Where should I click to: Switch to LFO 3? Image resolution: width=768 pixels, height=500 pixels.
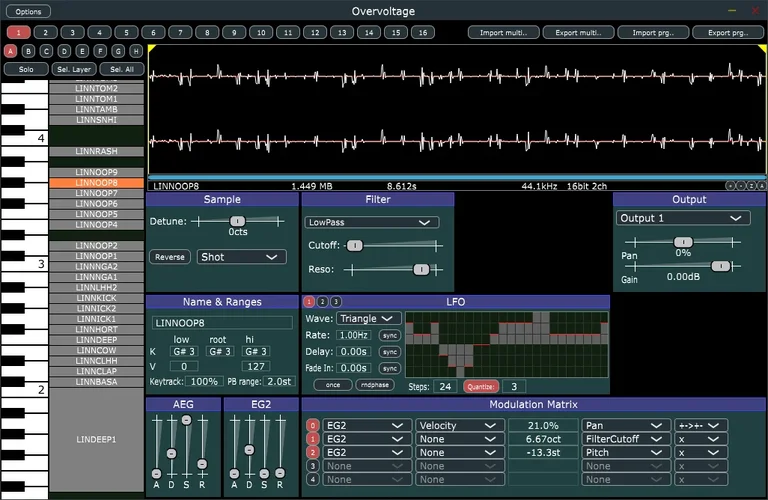click(x=336, y=302)
